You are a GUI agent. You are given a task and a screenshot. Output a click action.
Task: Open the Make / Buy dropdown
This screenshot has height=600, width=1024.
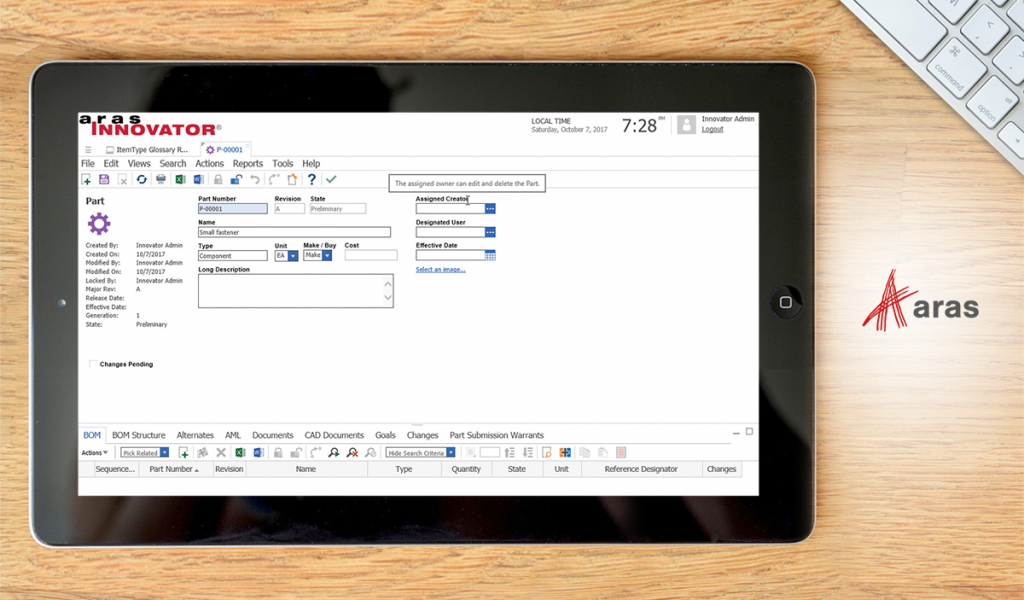tap(325, 255)
